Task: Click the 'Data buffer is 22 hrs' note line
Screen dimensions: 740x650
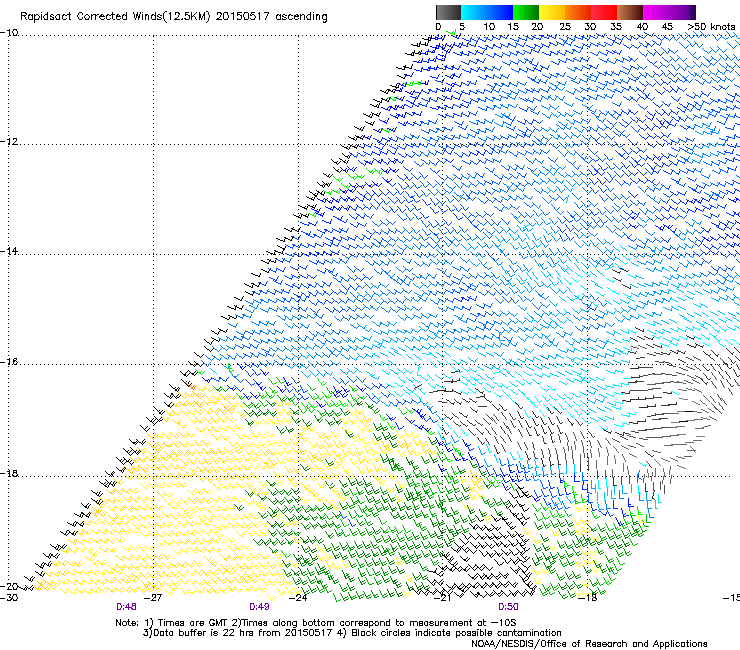Action: (x=352, y=633)
